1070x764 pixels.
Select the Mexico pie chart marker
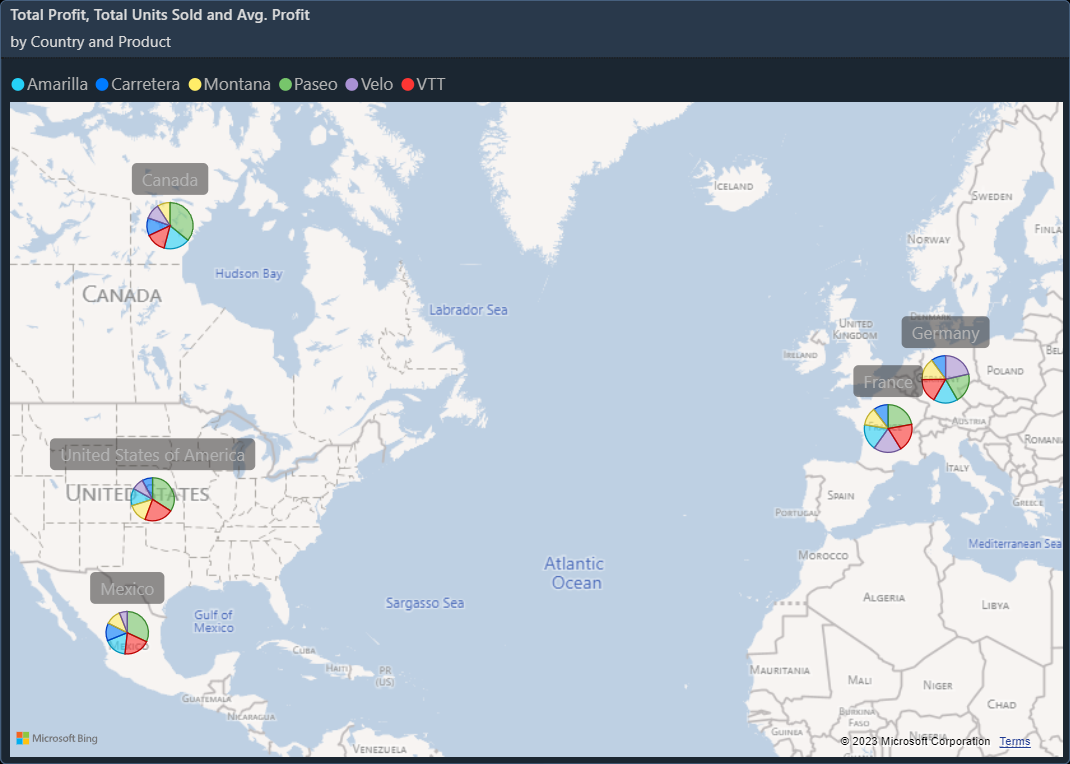127,632
